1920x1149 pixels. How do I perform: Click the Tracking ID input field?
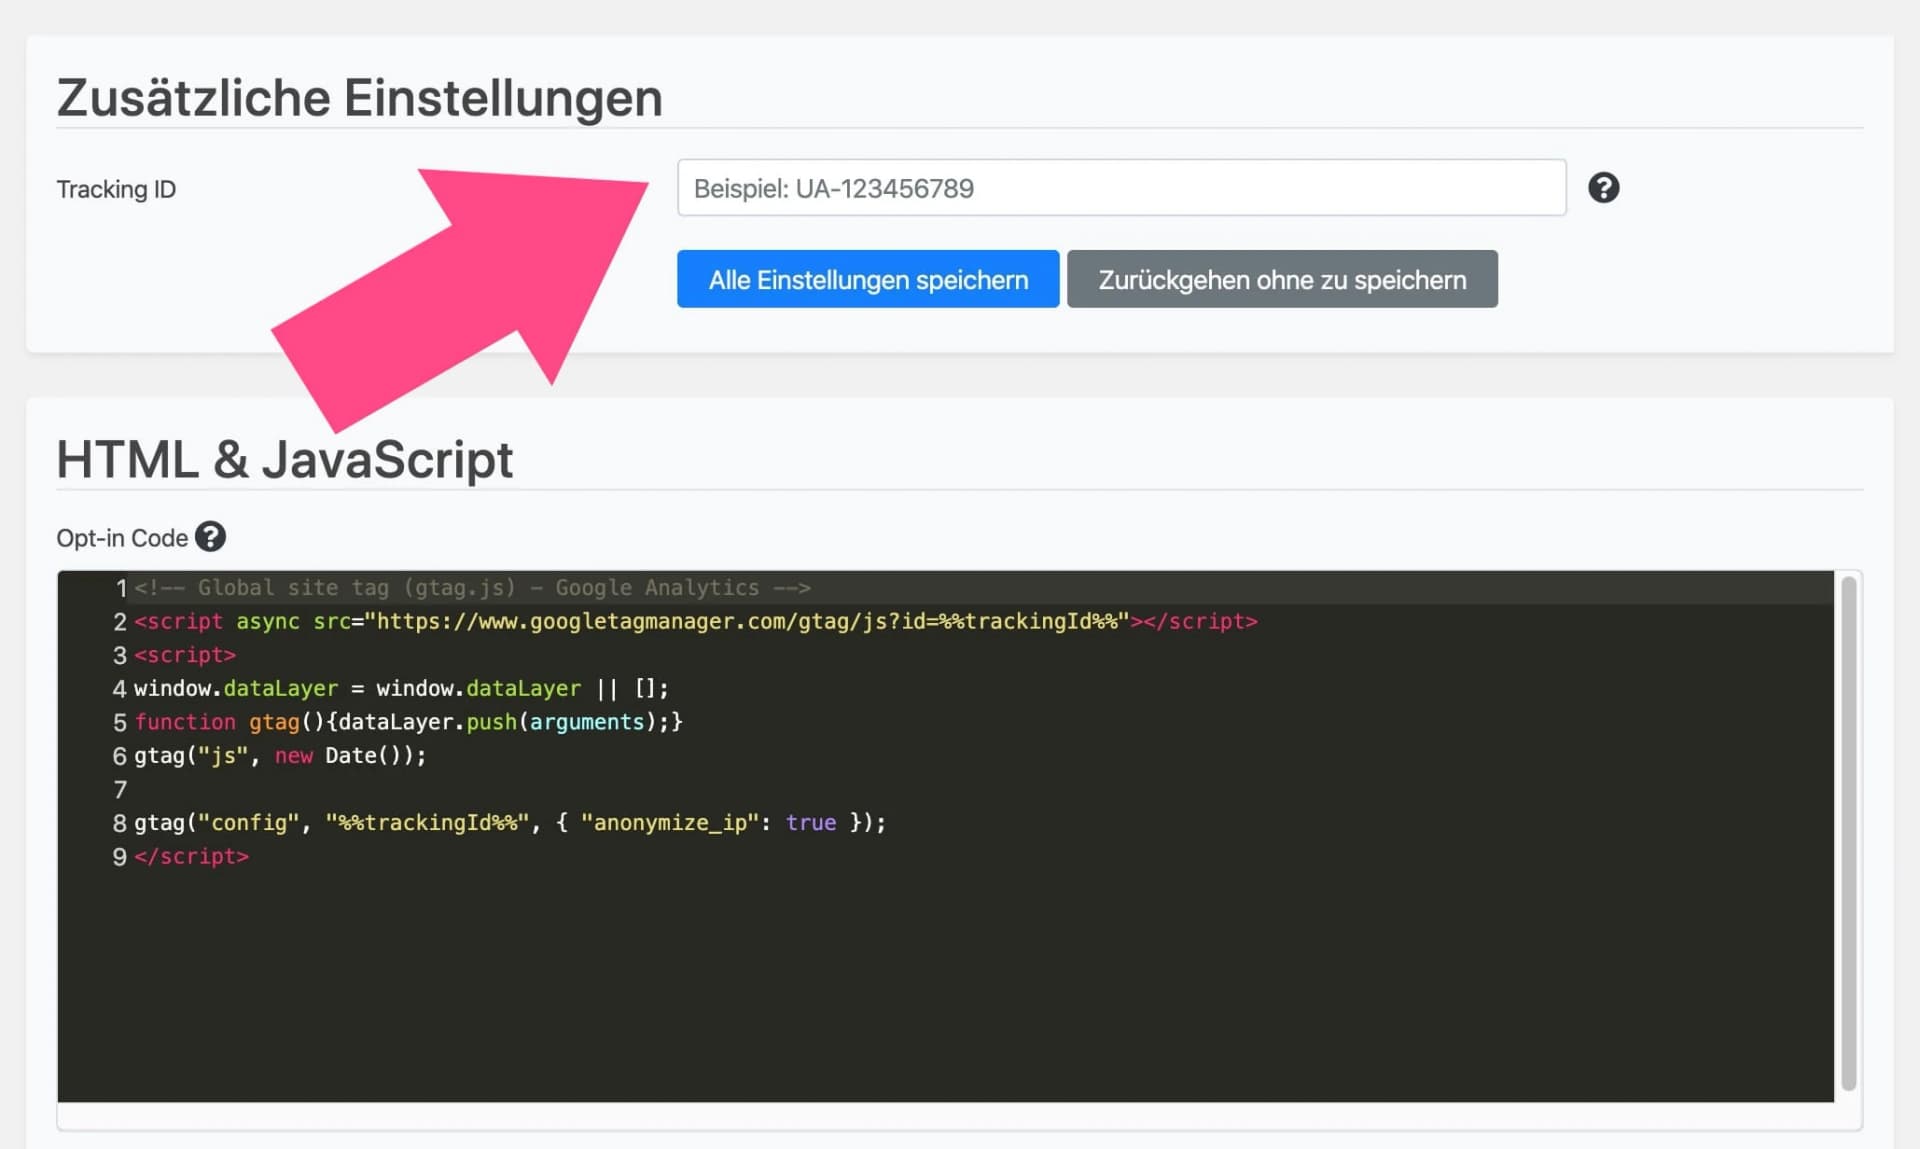[1120, 188]
